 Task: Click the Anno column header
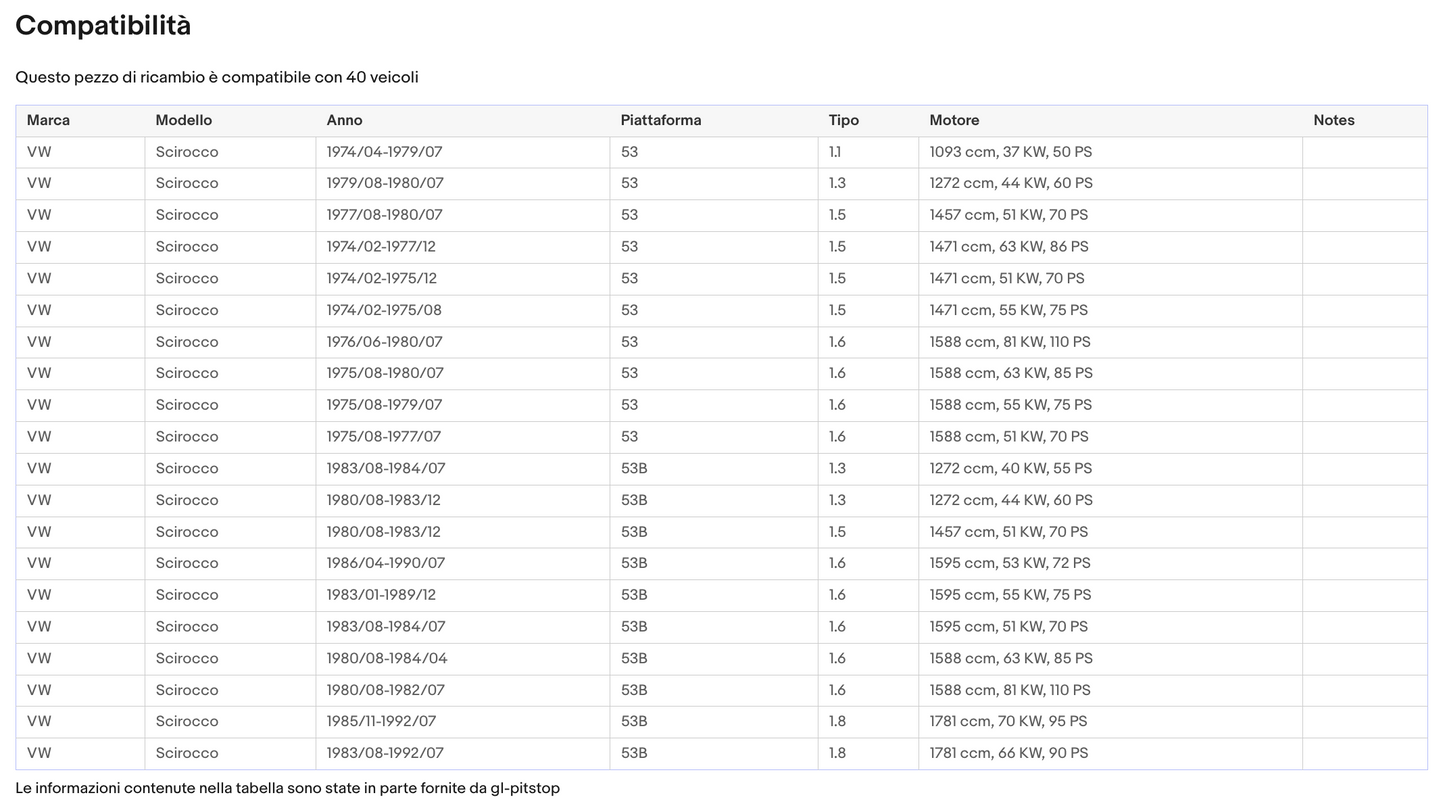tap(344, 120)
